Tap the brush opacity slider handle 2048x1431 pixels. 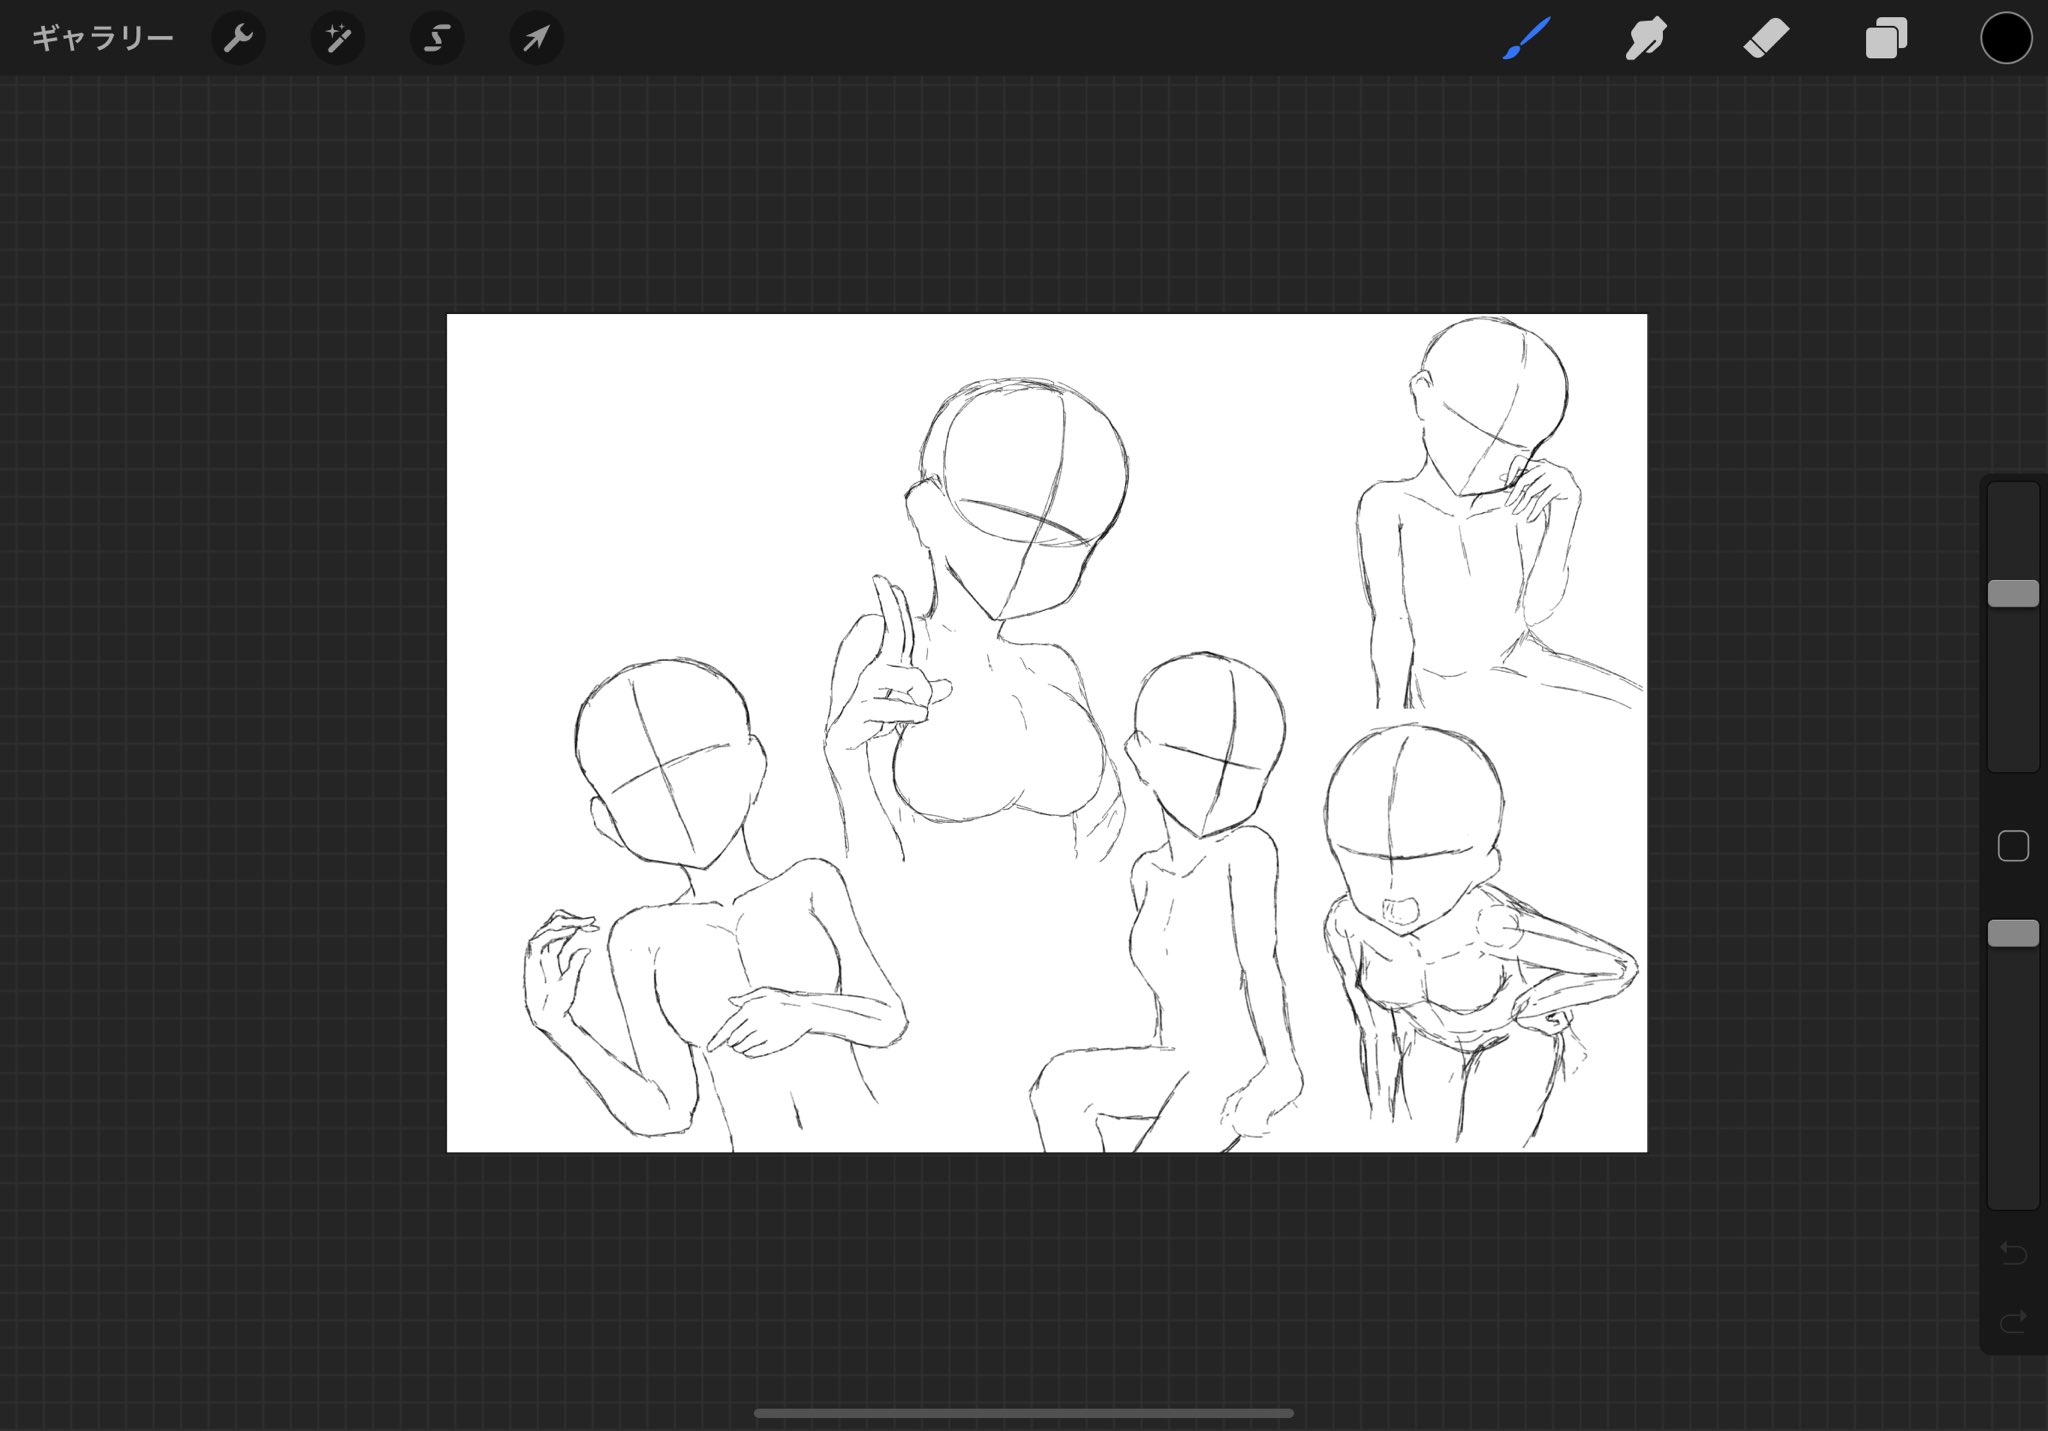click(x=2012, y=933)
